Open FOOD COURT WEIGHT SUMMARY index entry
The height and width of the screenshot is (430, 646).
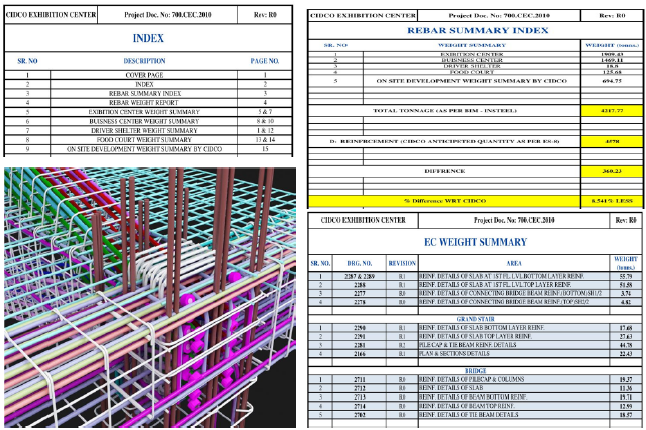pyautogui.click(x=148, y=139)
